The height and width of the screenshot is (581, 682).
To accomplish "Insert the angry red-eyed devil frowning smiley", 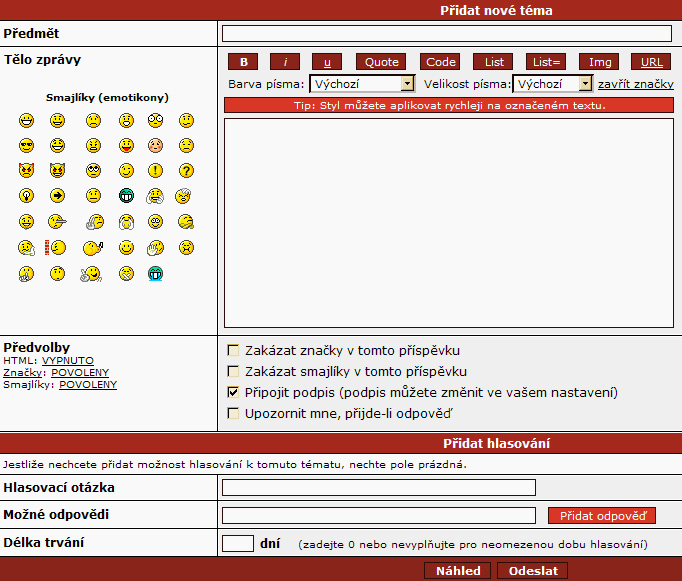I will (x=27, y=170).
